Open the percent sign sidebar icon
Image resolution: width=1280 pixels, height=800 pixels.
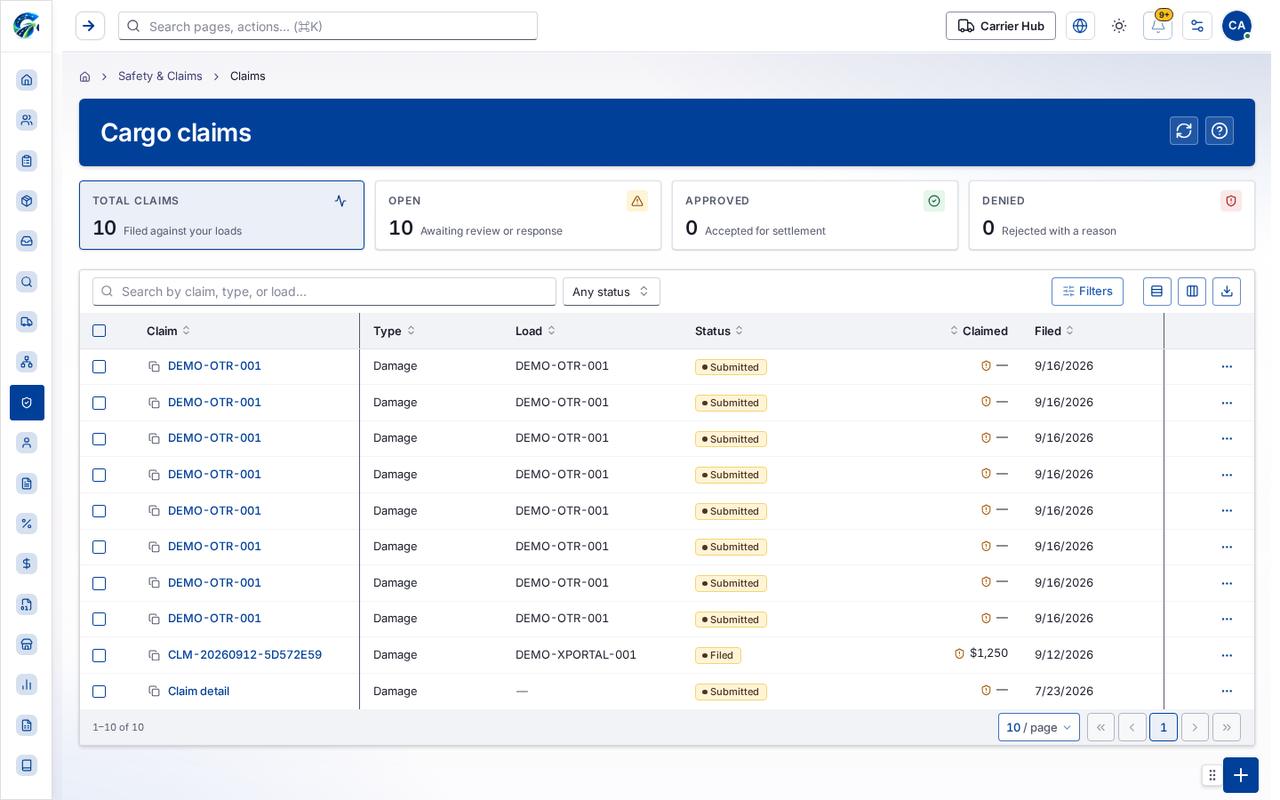tap(27, 523)
